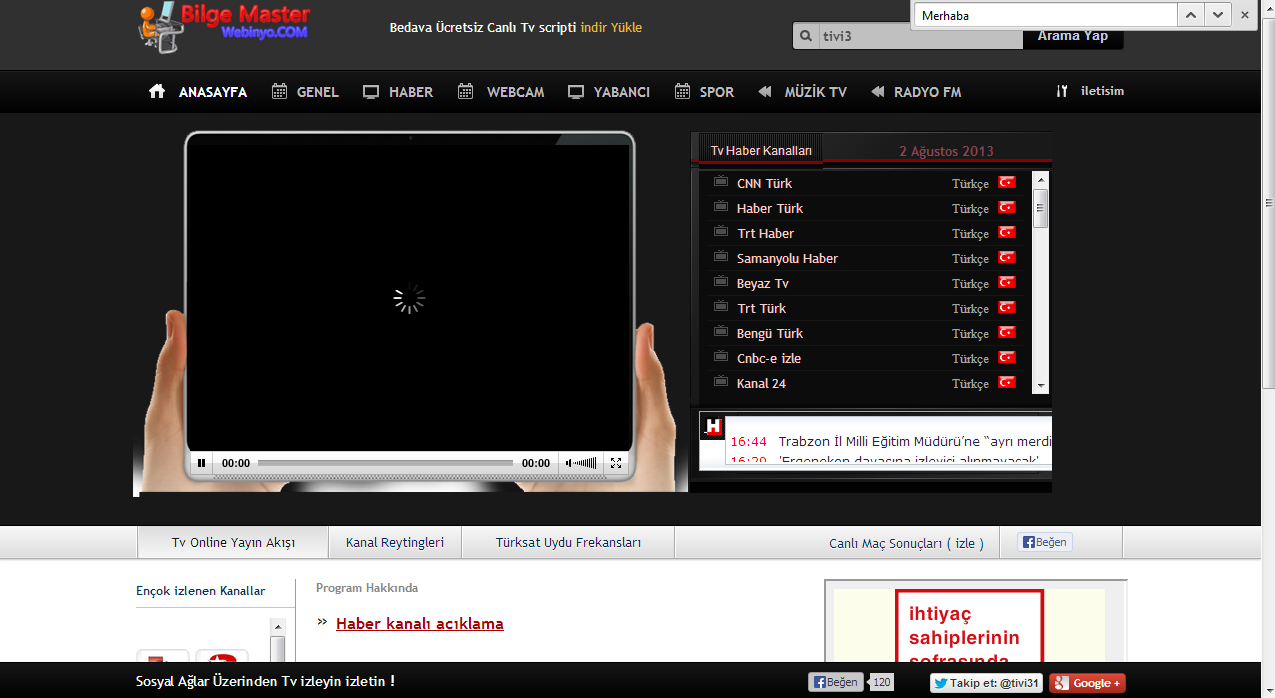Select the Bengü Türk channel
This screenshot has height=698, width=1275.
click(770, 333)
